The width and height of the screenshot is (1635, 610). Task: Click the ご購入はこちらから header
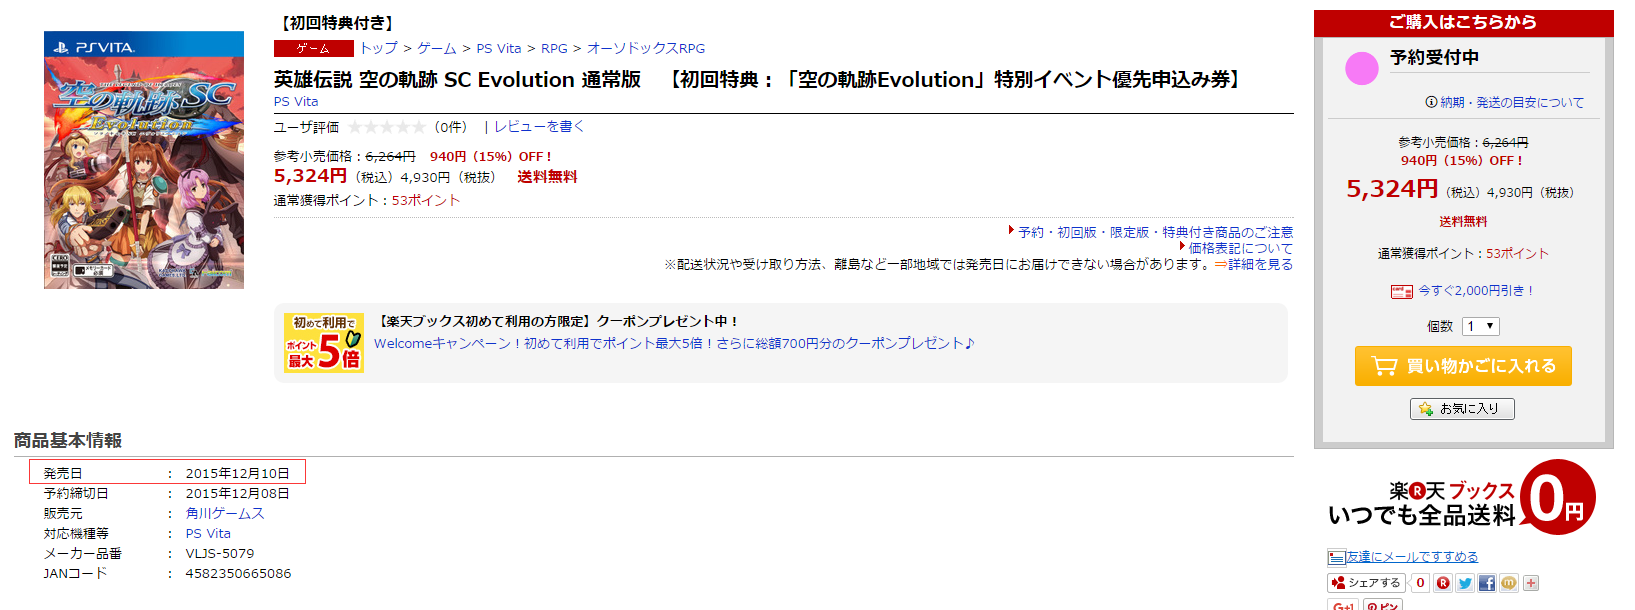tap(1463, 22)
